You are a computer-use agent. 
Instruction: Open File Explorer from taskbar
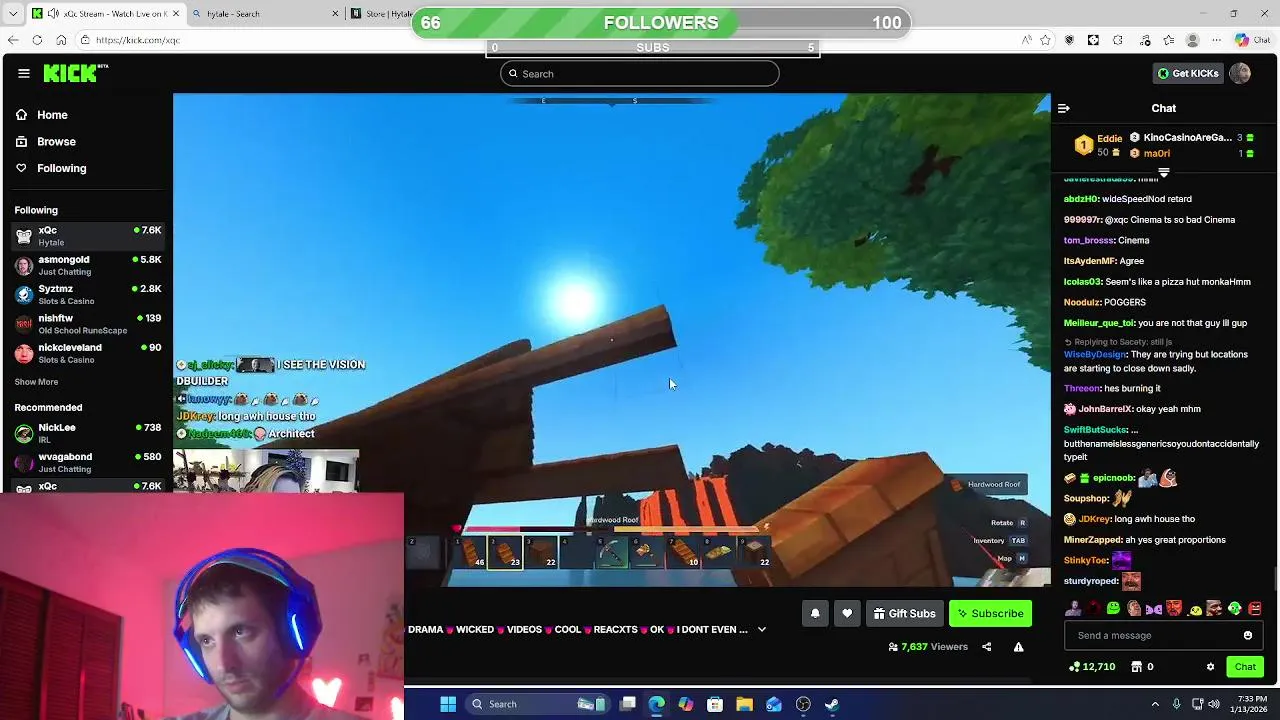point(744,704)
